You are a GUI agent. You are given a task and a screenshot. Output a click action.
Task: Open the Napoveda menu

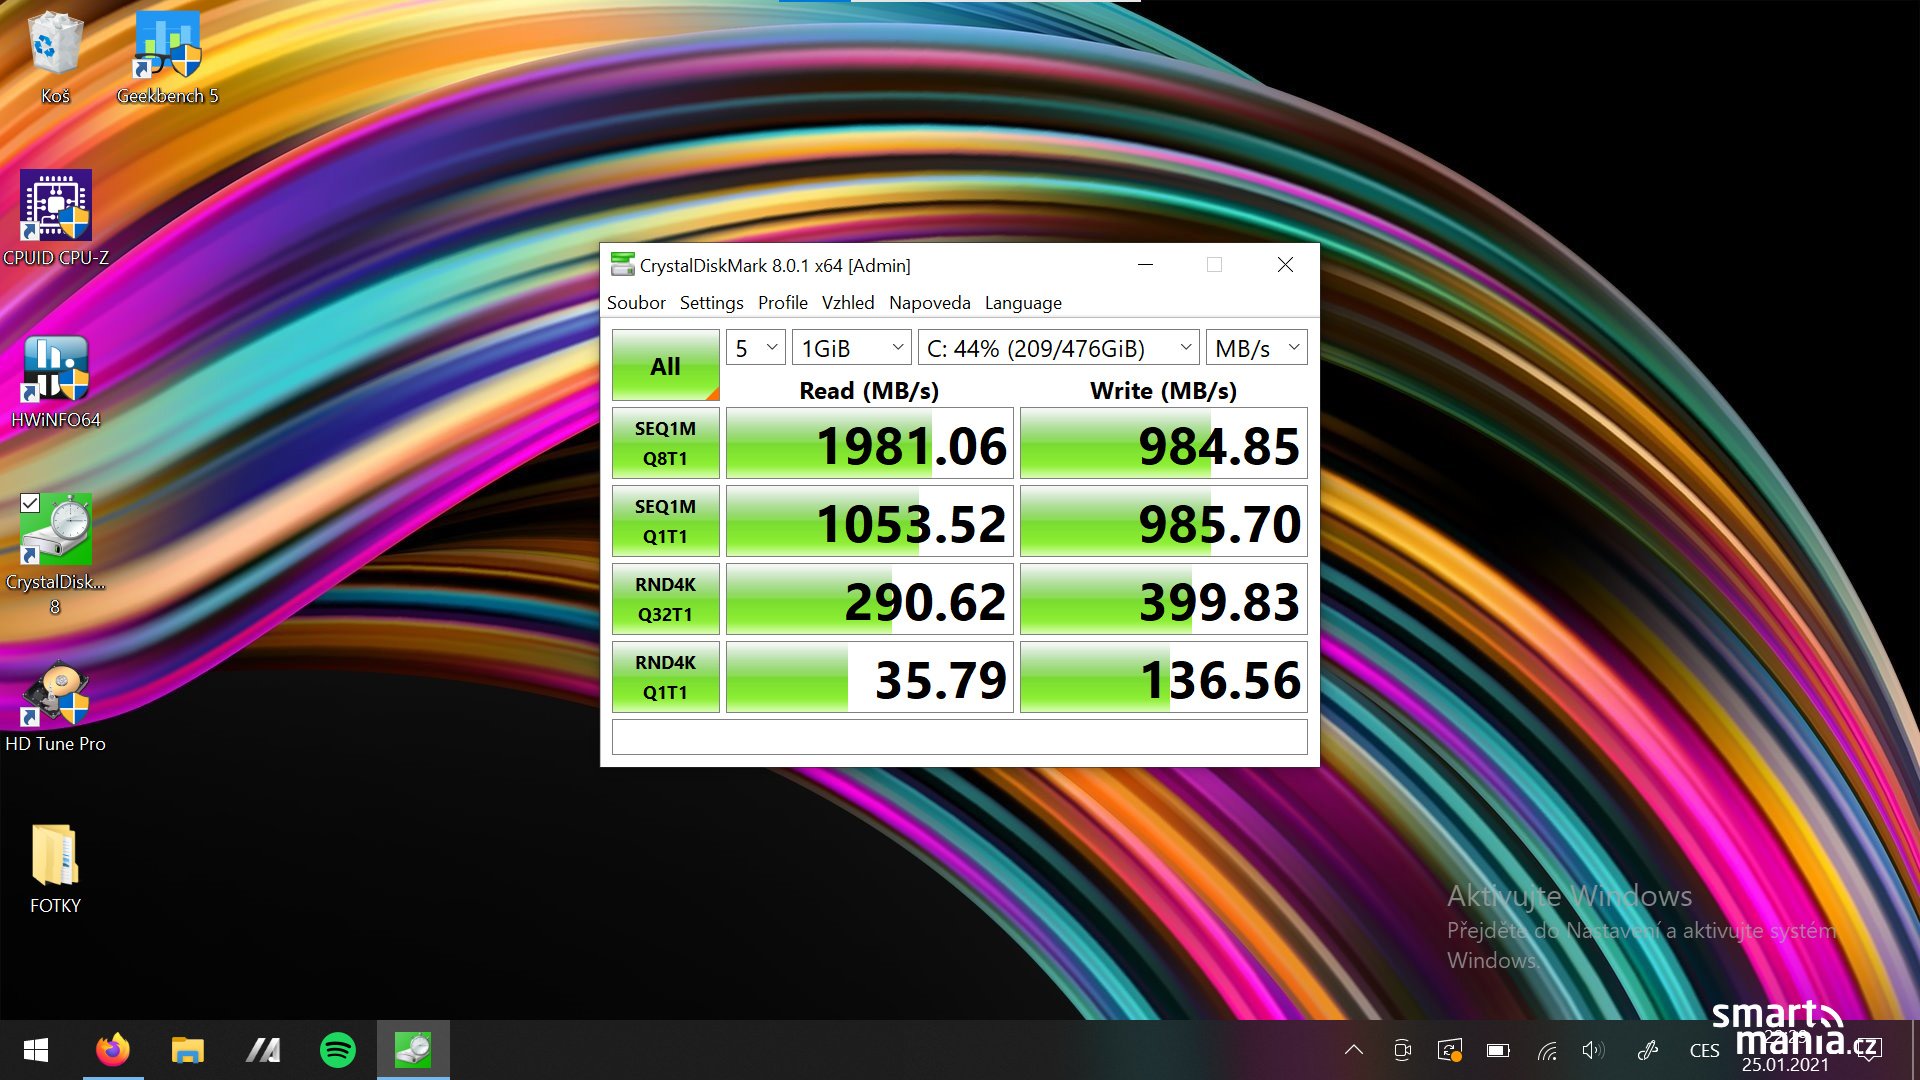pos(929,302)
